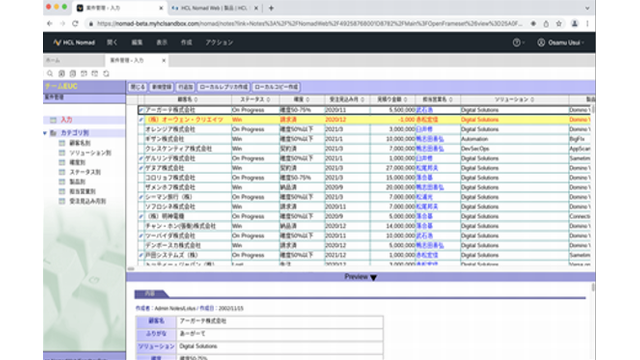The width and height of the screenshot is (640, 360).
Task: Sort by the 見積り金額 column header
Action: (x=392, y=100)
